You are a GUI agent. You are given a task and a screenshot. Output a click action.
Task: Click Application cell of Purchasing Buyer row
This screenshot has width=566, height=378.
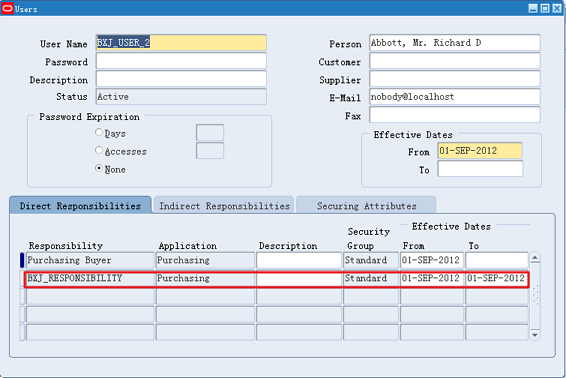click(205, 260)
